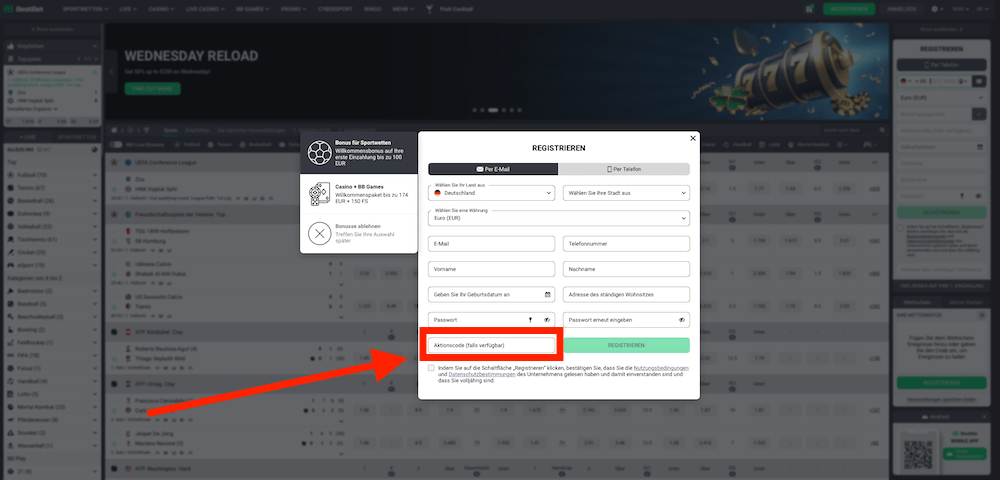This screenshot has width=1000, height=480.
Task: Focus the Nachname input field
Action: pyautogui.click(x=626, y=269)
